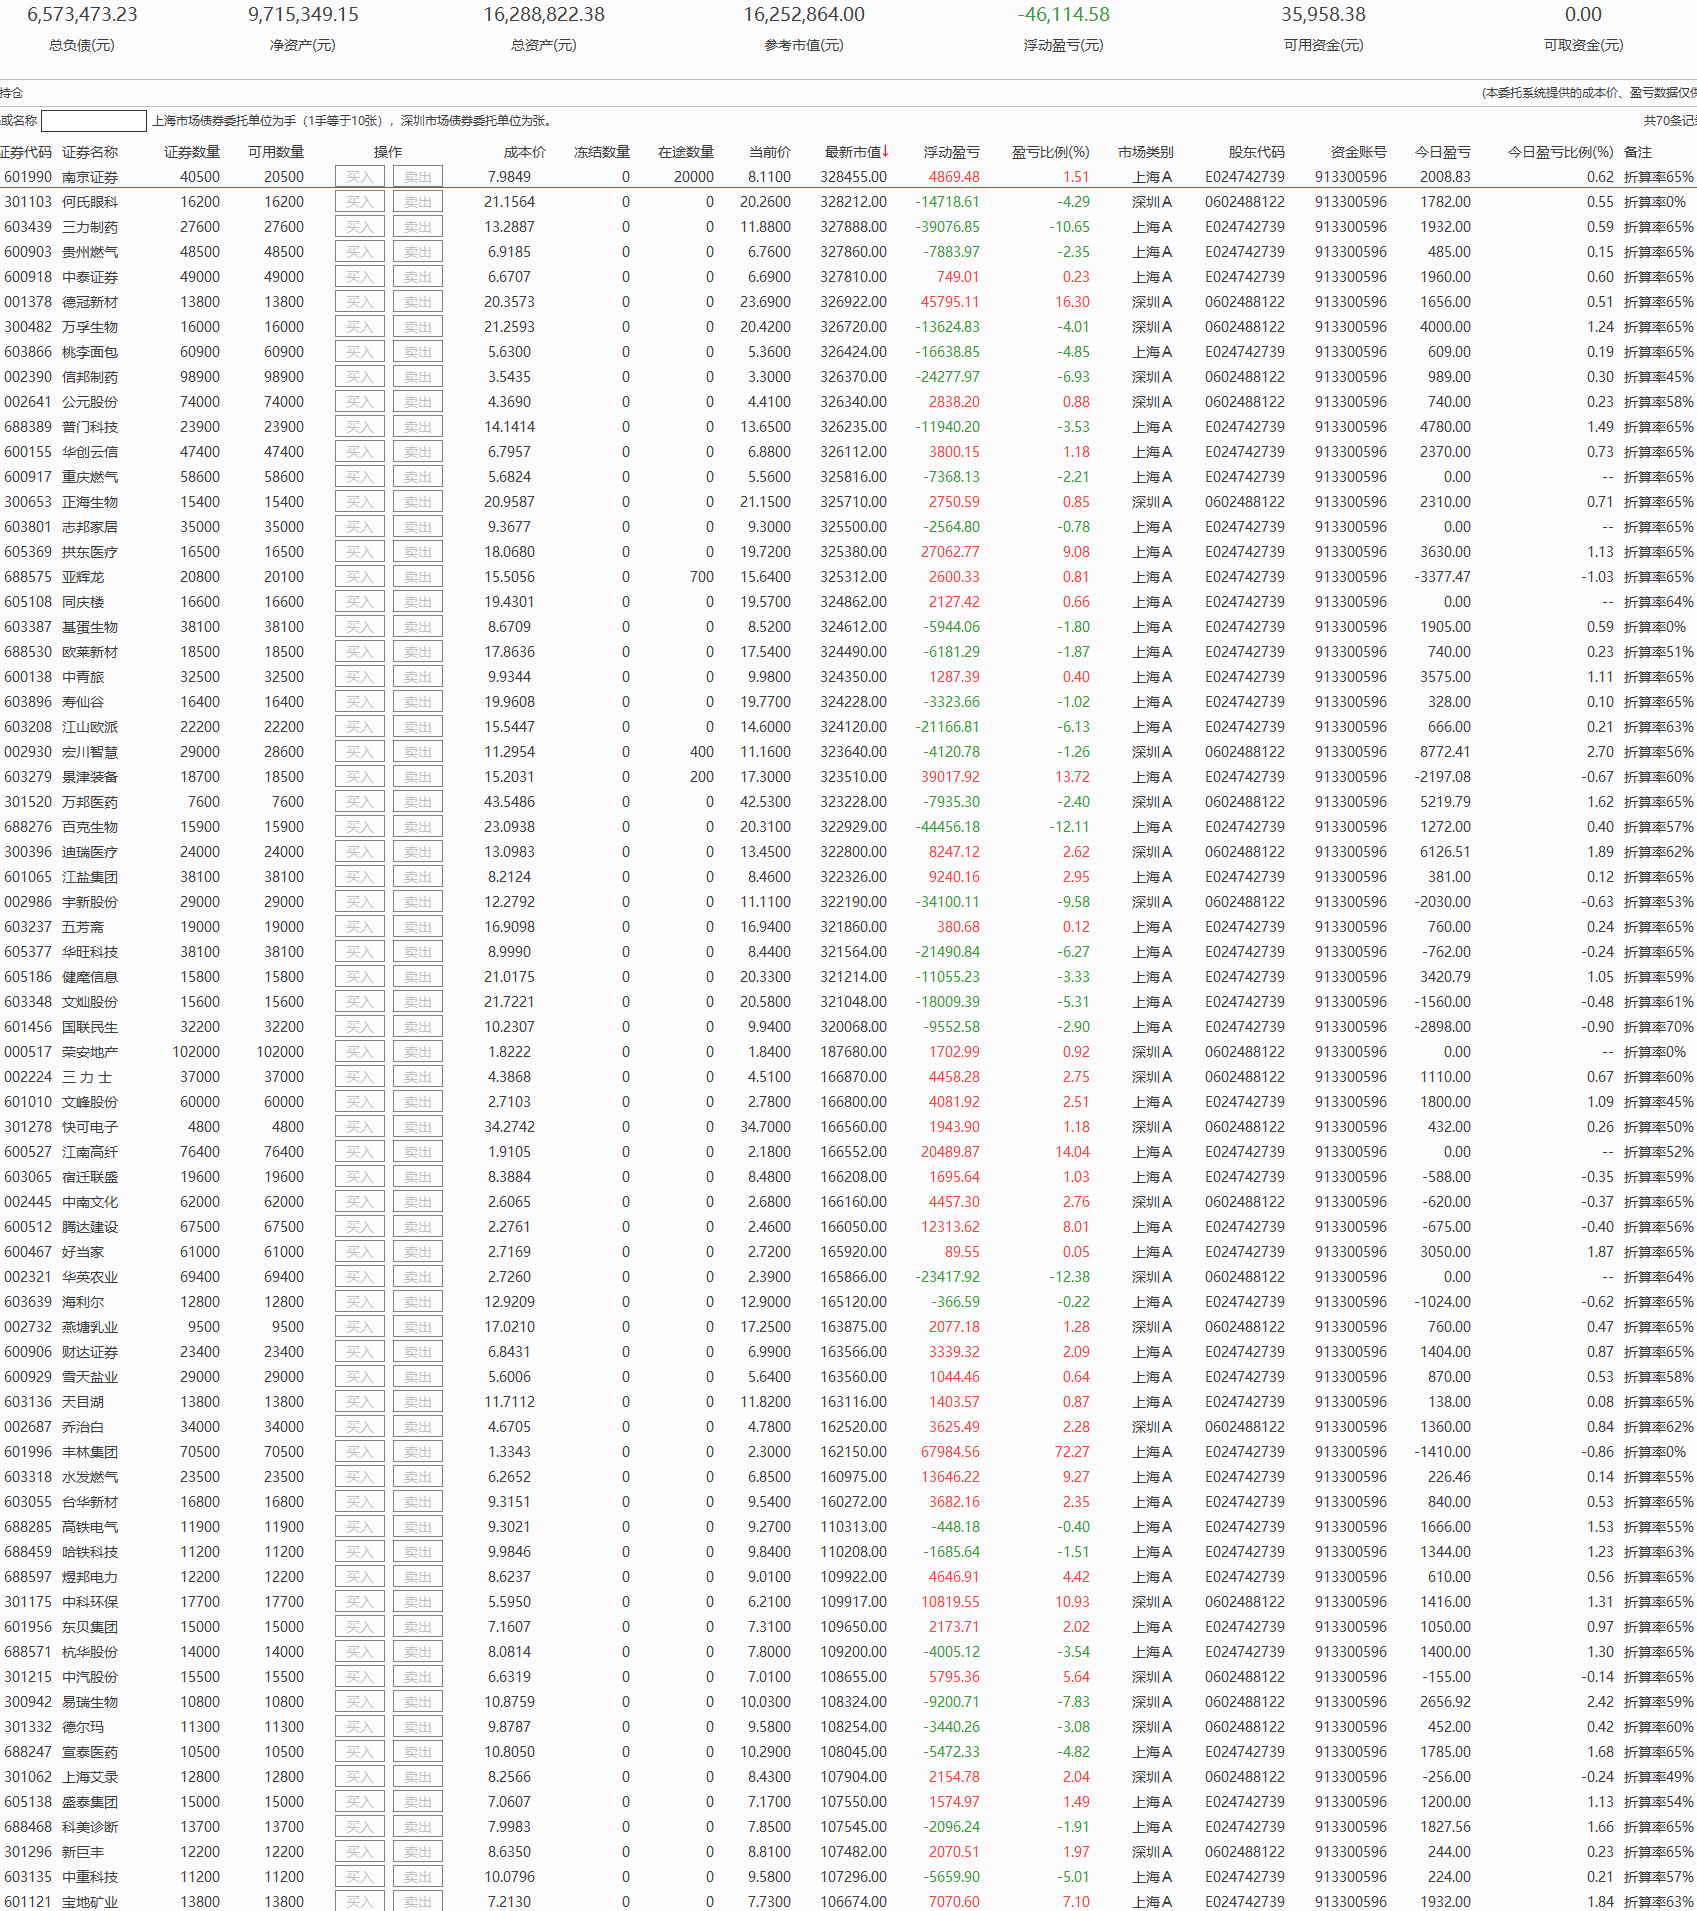
Task: Click 卖出 for 301103 何氏眼科
Action: [418, 202]
